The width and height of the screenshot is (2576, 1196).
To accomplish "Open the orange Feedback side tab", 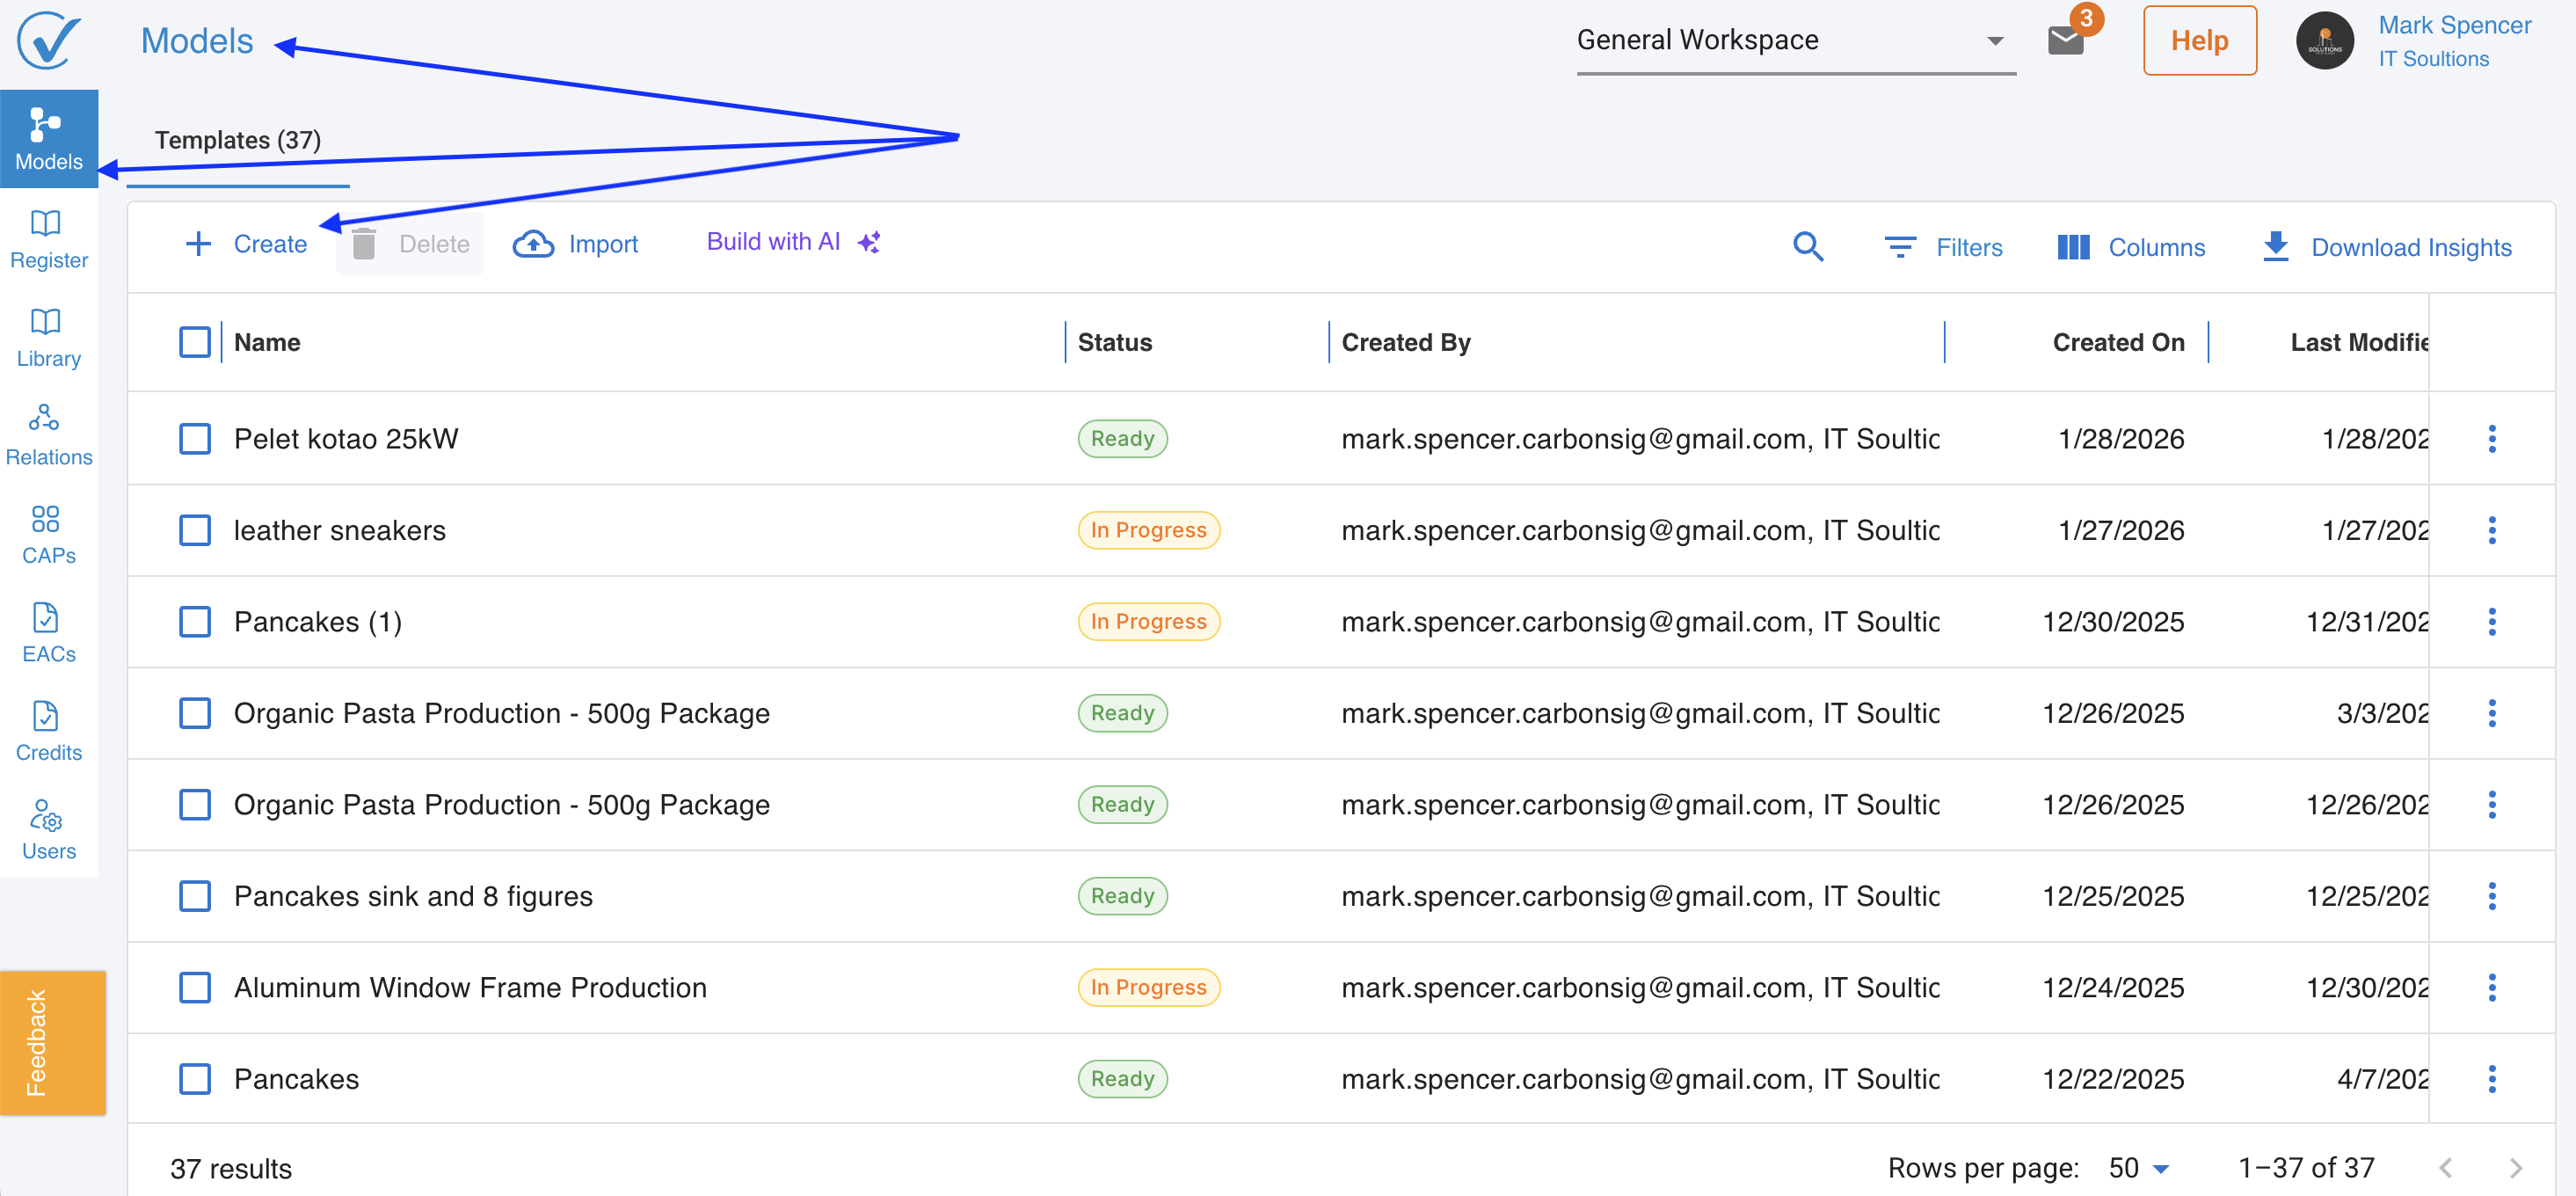I will [52, 1043].
